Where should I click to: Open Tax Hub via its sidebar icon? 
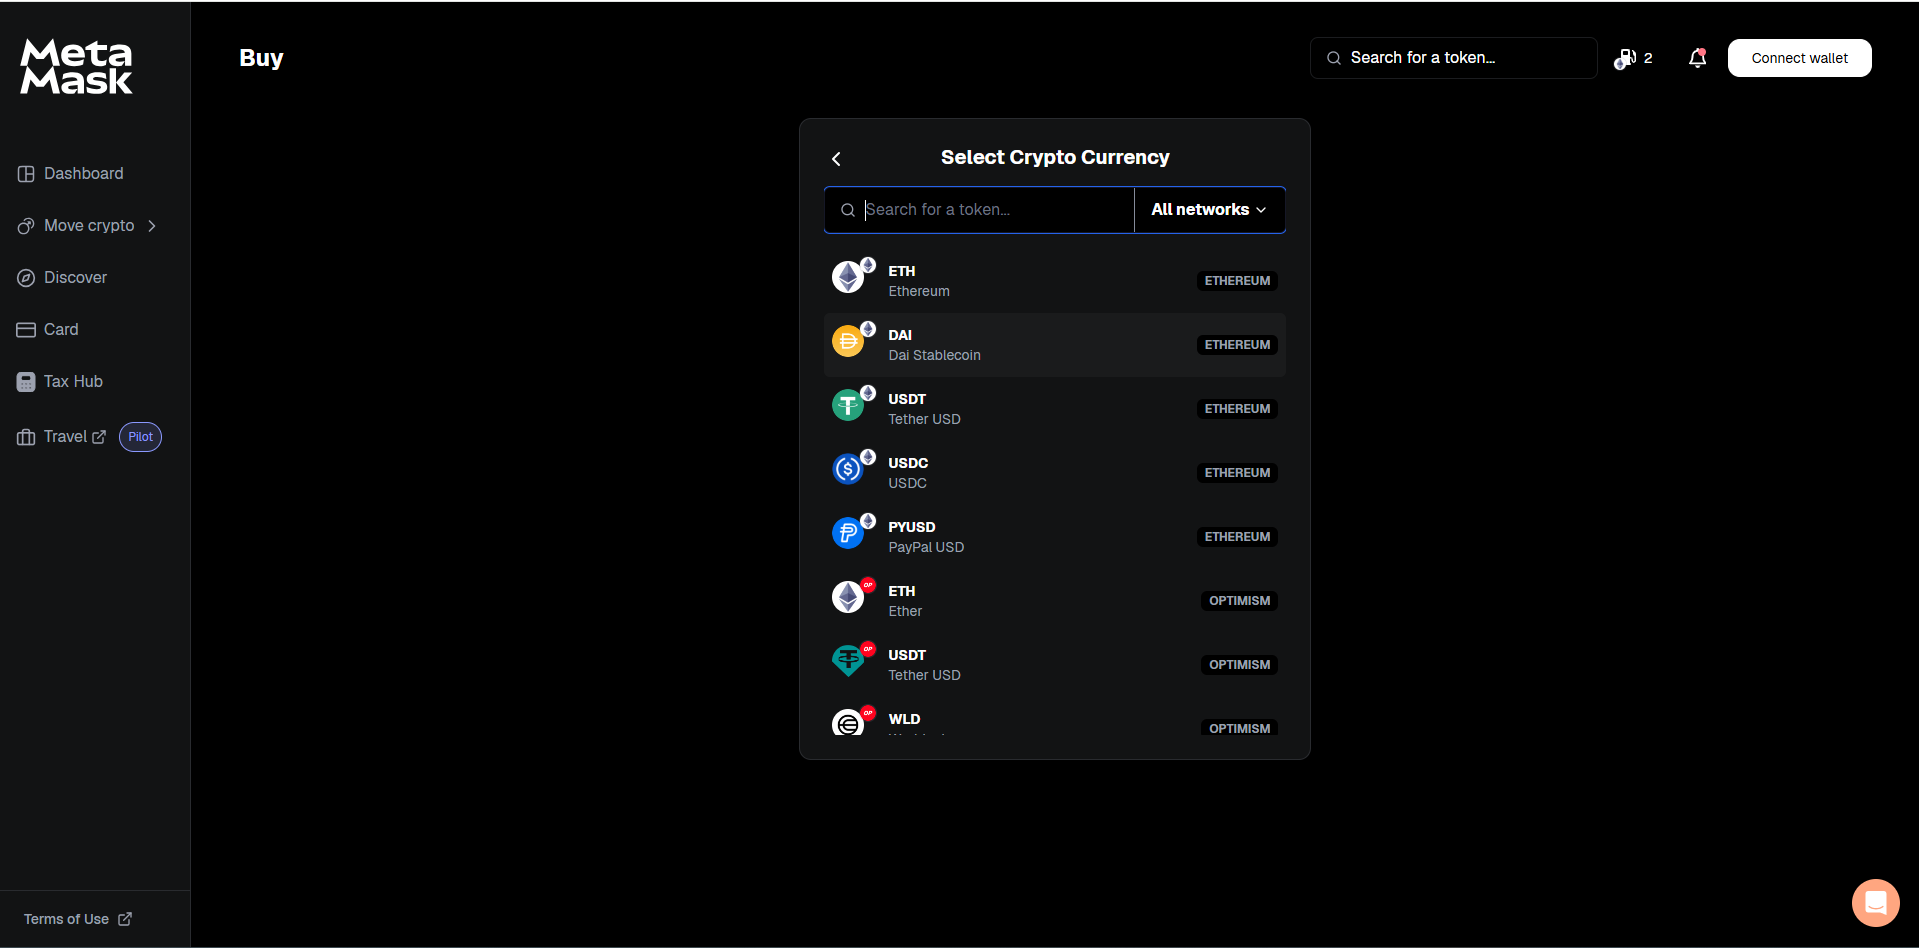coord(25,381)
